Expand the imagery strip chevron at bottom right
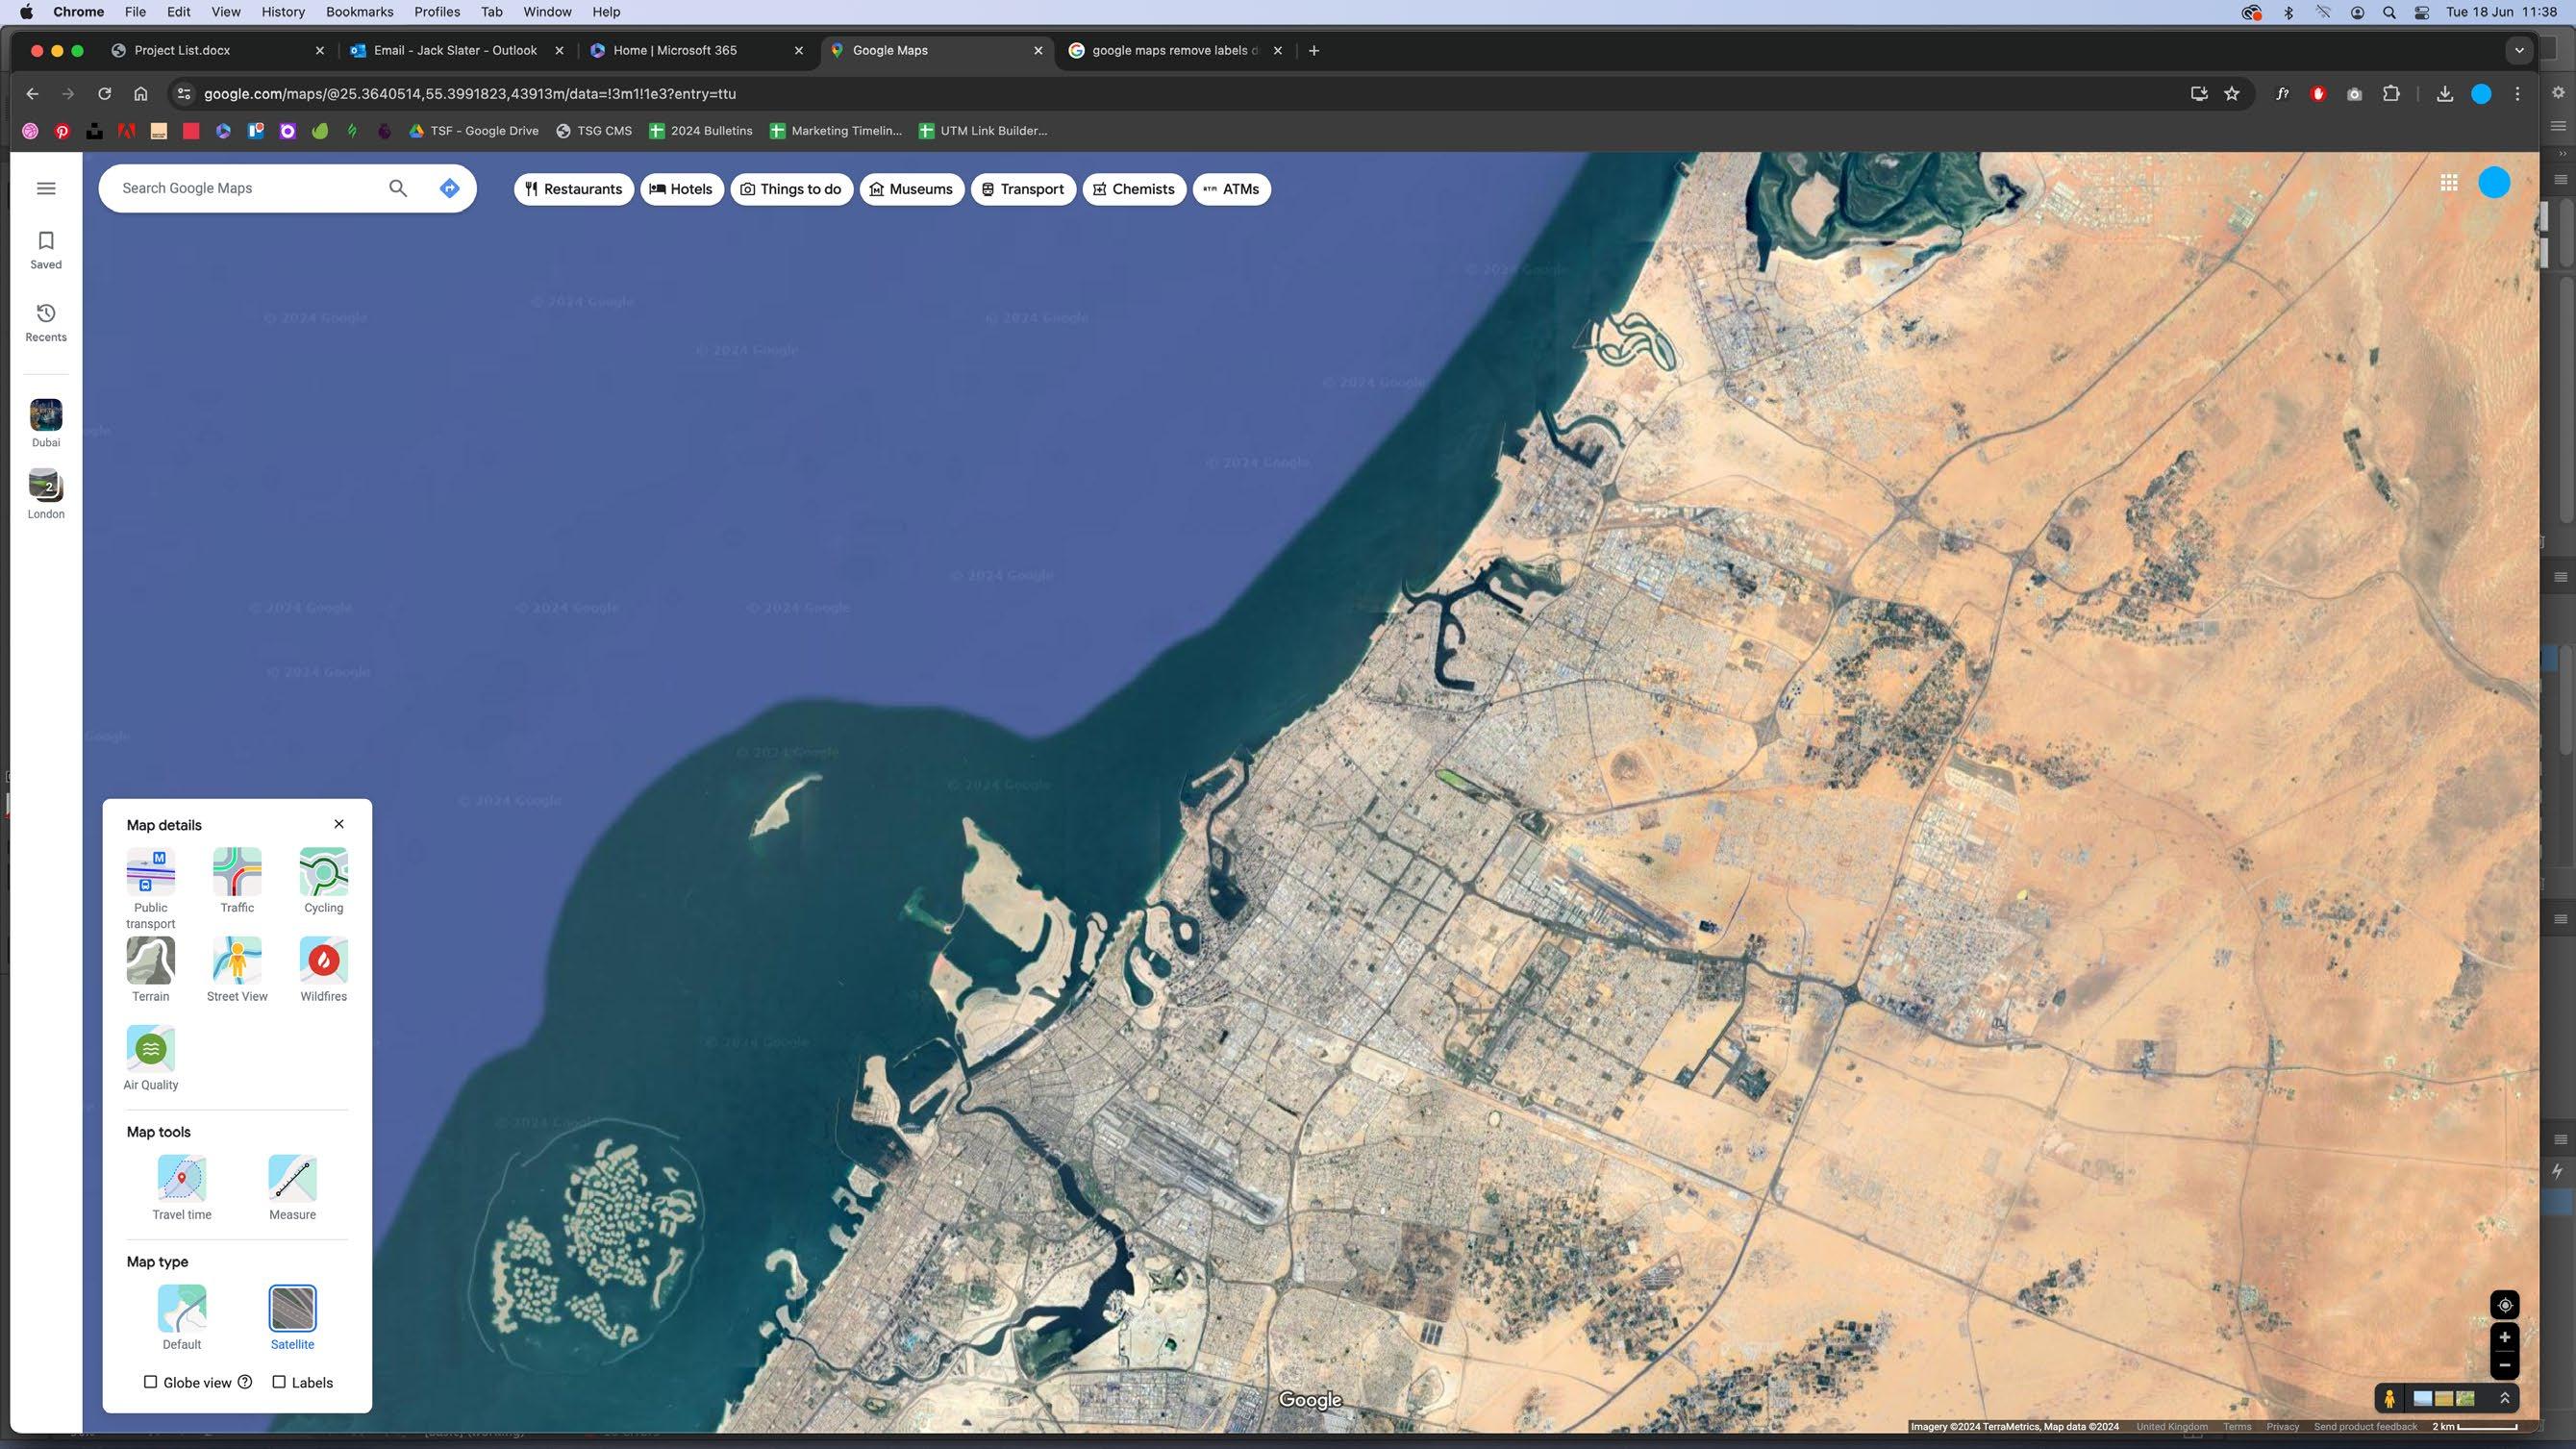Image resolution: width=2576 pixels, height=1449 pixels. point(2505,1398)
